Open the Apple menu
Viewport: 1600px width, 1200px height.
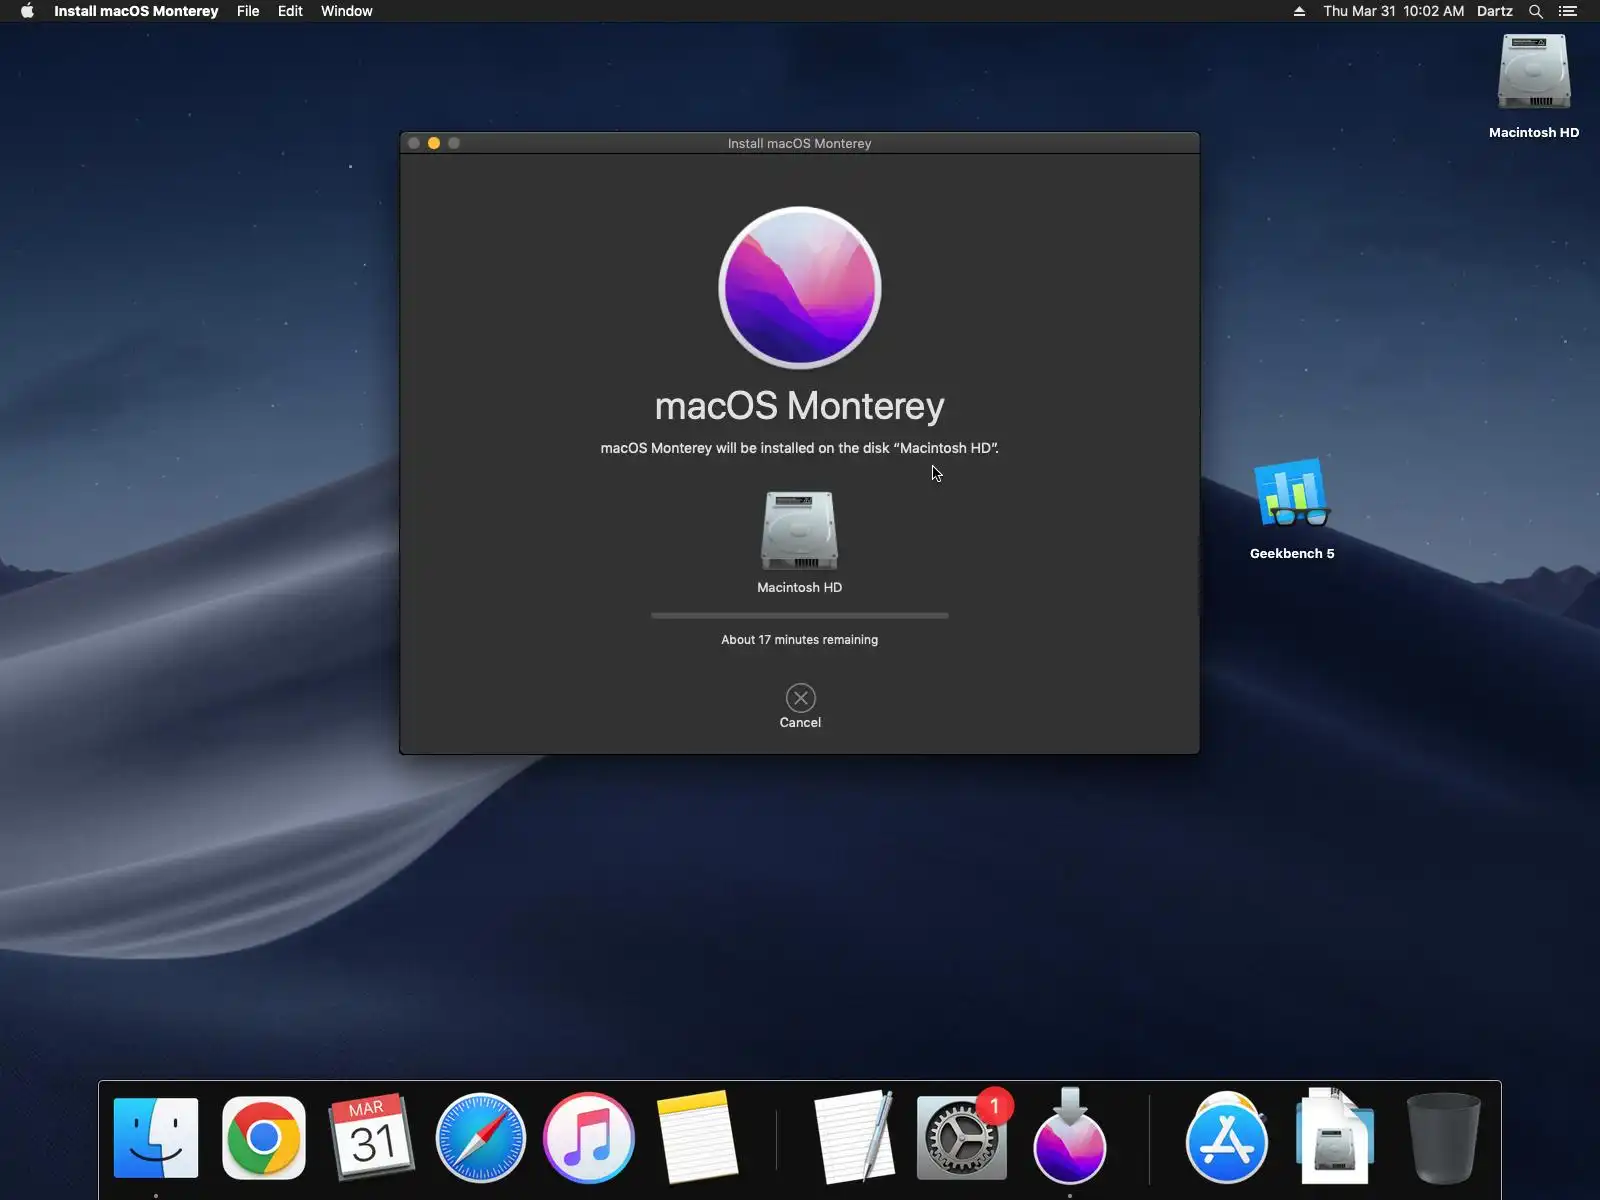(27, 11)
